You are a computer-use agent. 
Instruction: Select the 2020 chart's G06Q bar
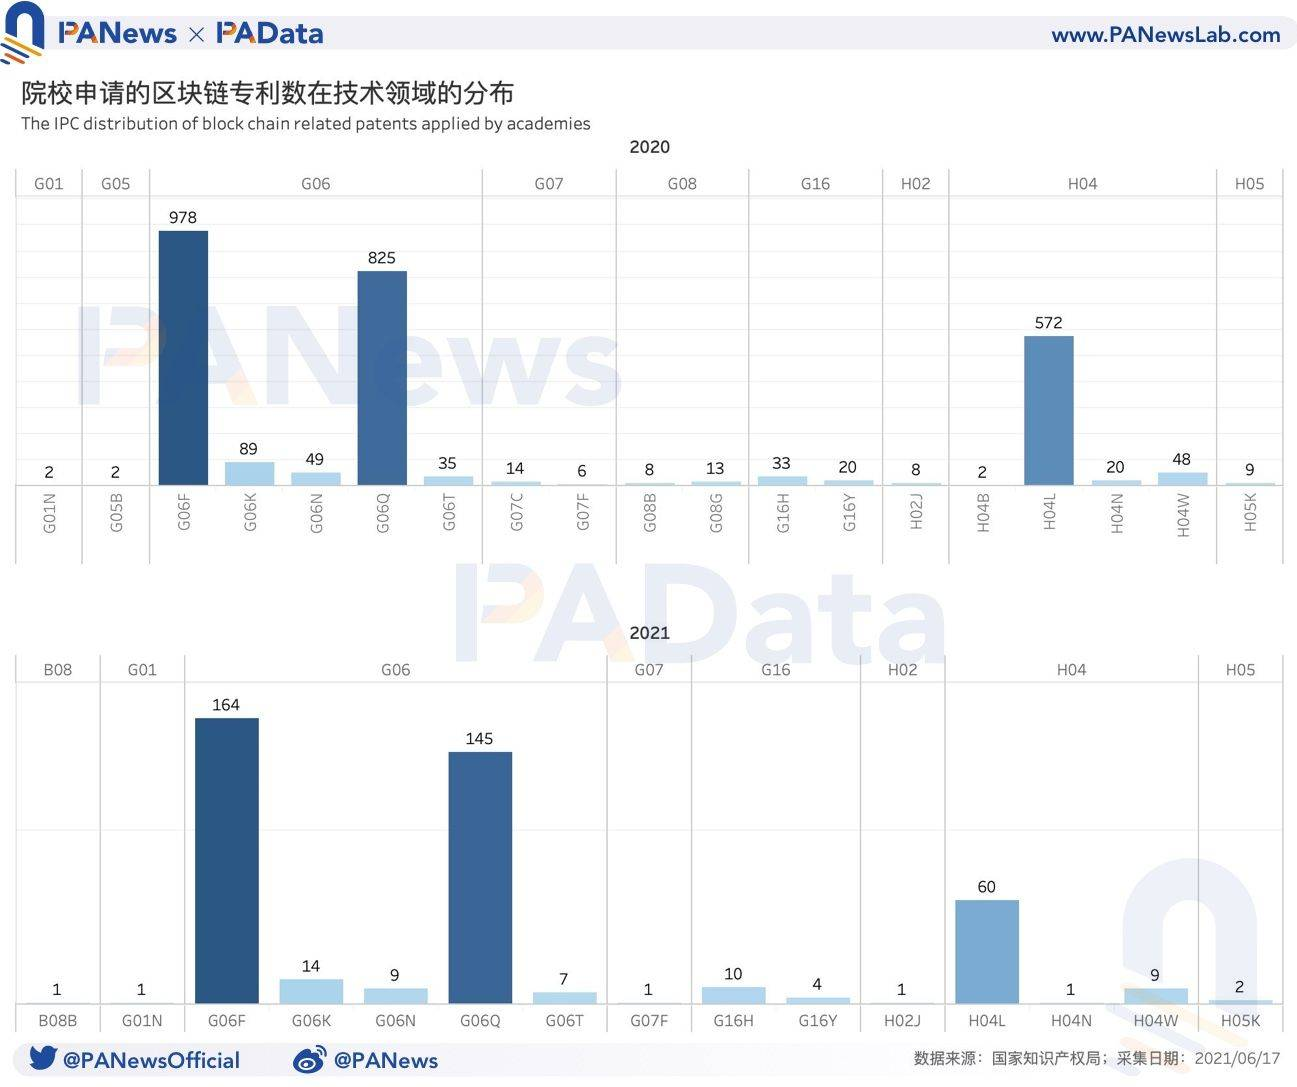pos(382,378)
